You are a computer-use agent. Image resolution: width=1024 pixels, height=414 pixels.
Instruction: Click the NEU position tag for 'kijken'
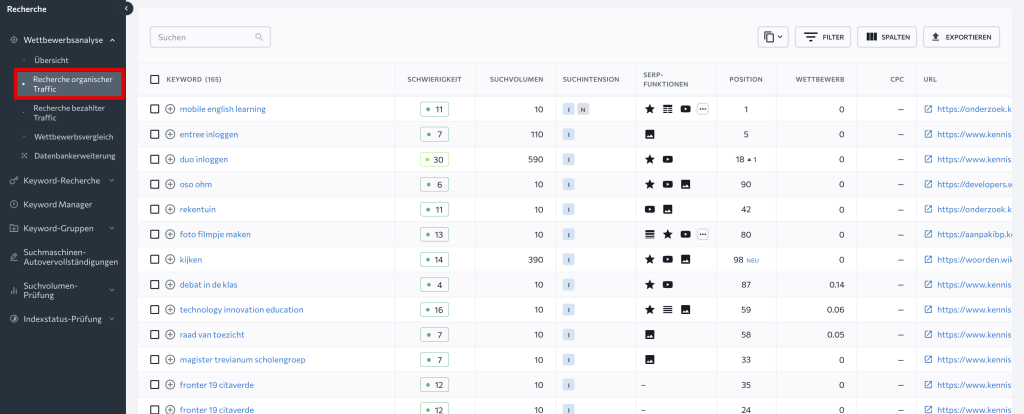click(x=752, y=260)
